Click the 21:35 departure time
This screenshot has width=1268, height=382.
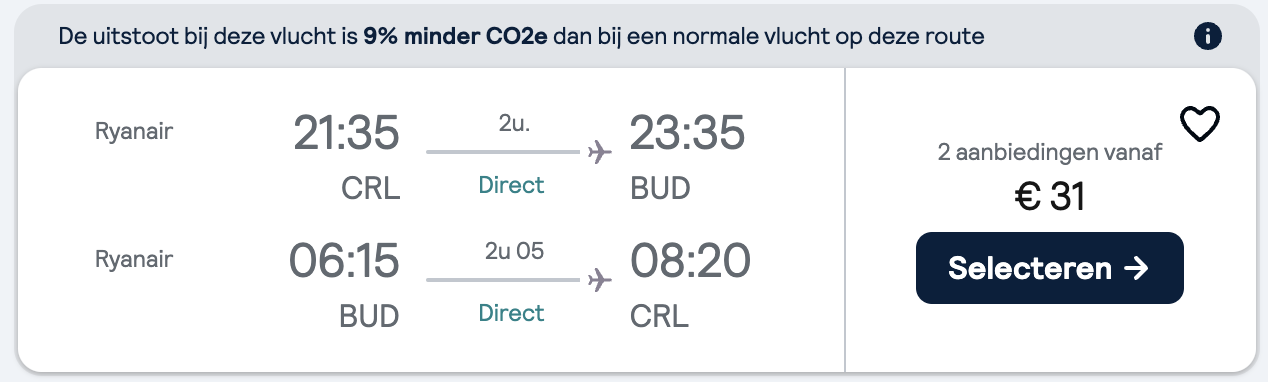tap(346, 133)
